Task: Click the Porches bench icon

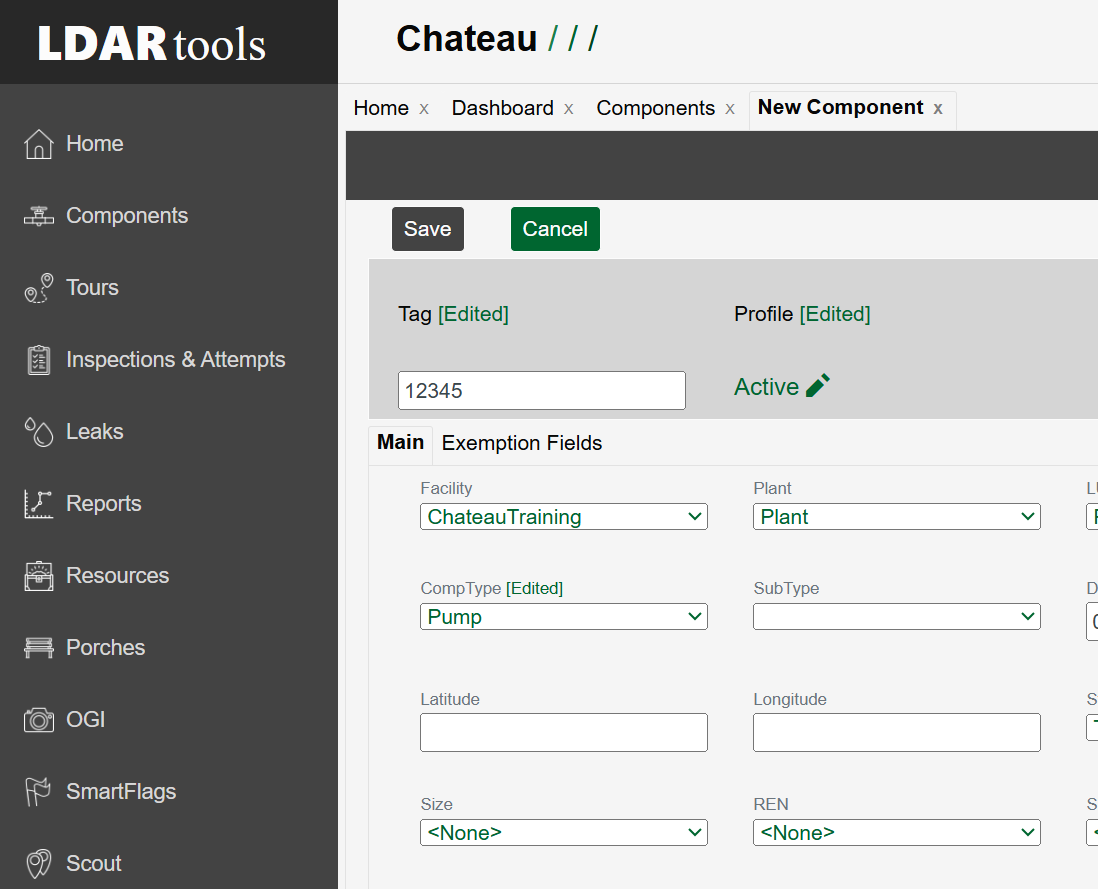Action: click(39, 648)
